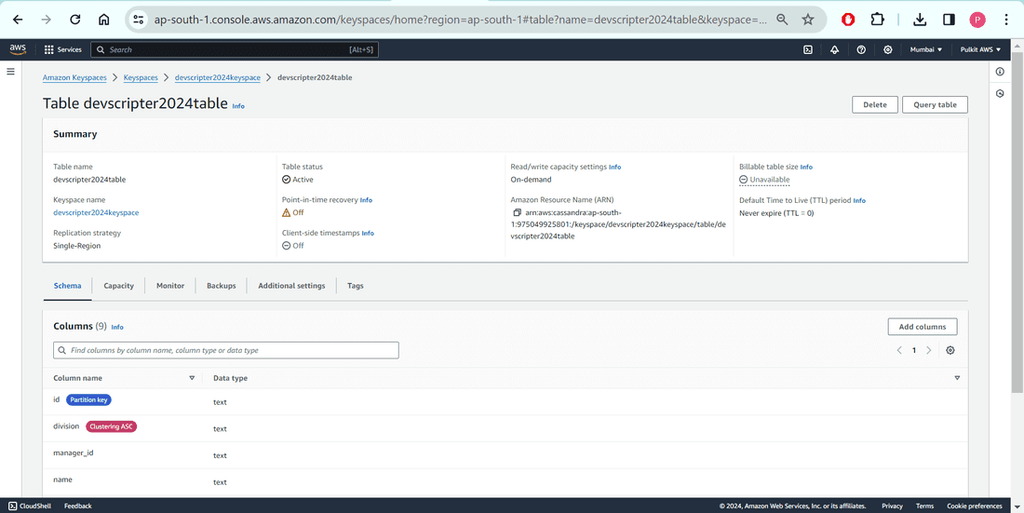
Task: Bookmark this page with the star icon
Action: point(808,20)
